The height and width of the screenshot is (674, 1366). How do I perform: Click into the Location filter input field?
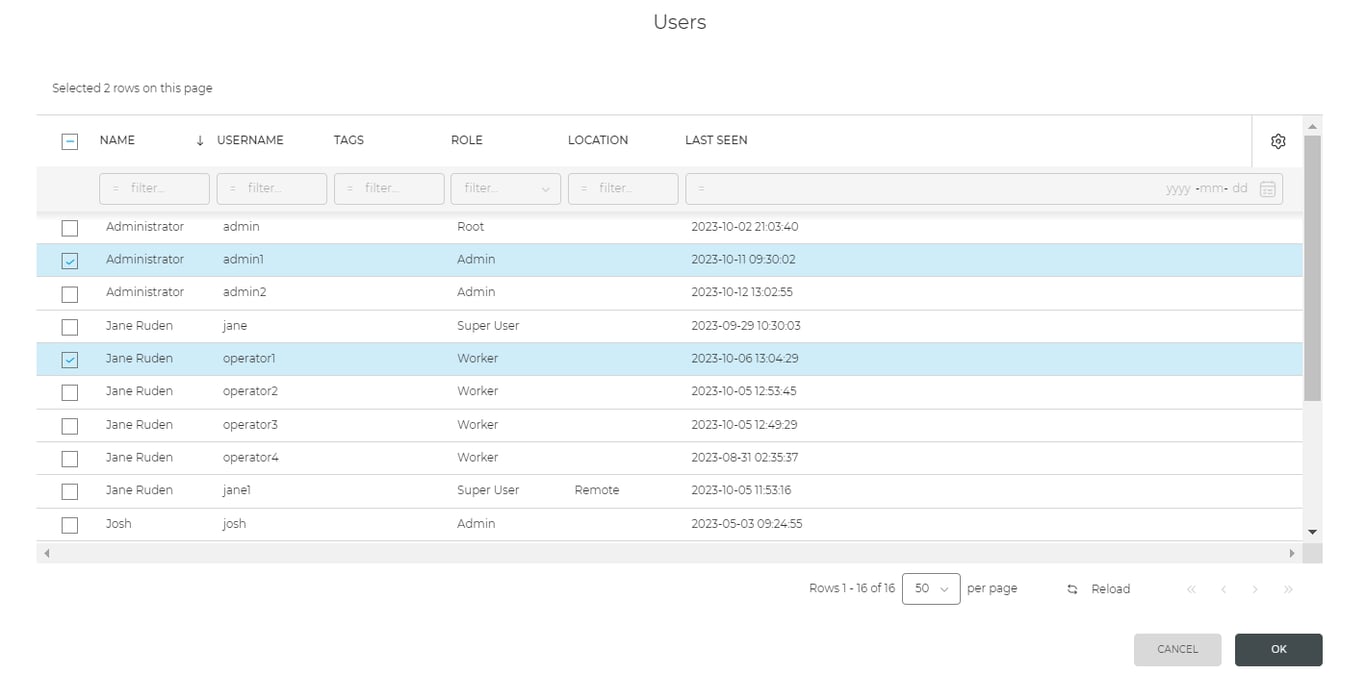[625, 188]
